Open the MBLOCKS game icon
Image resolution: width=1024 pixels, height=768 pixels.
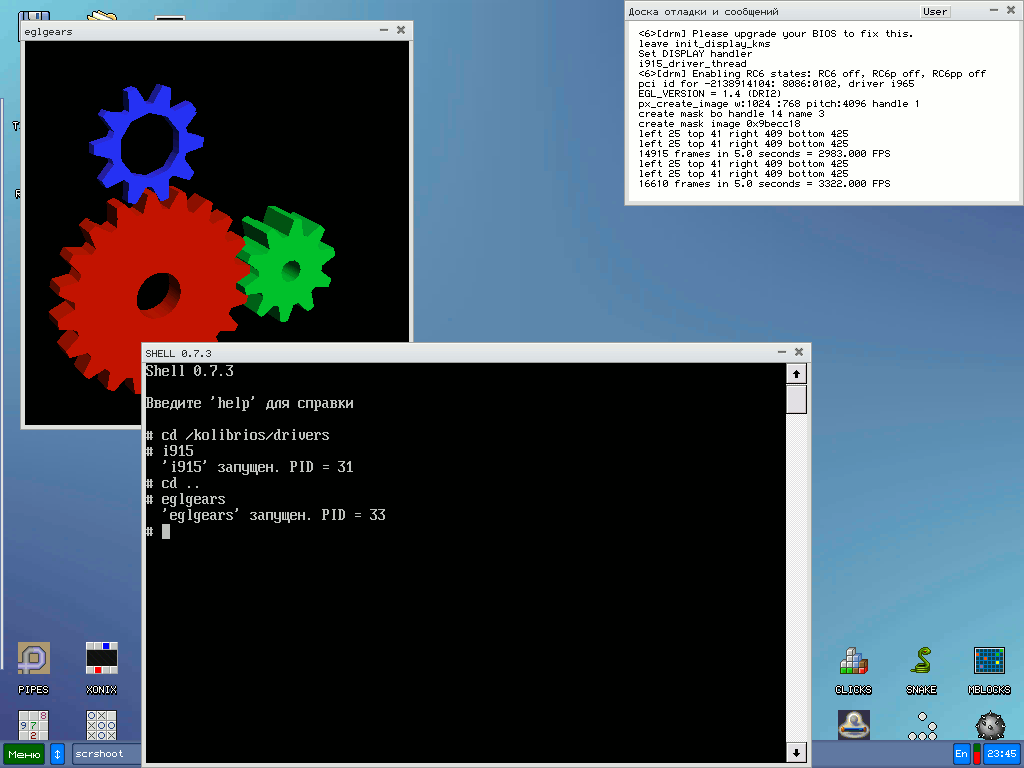[x=989, y=662]
